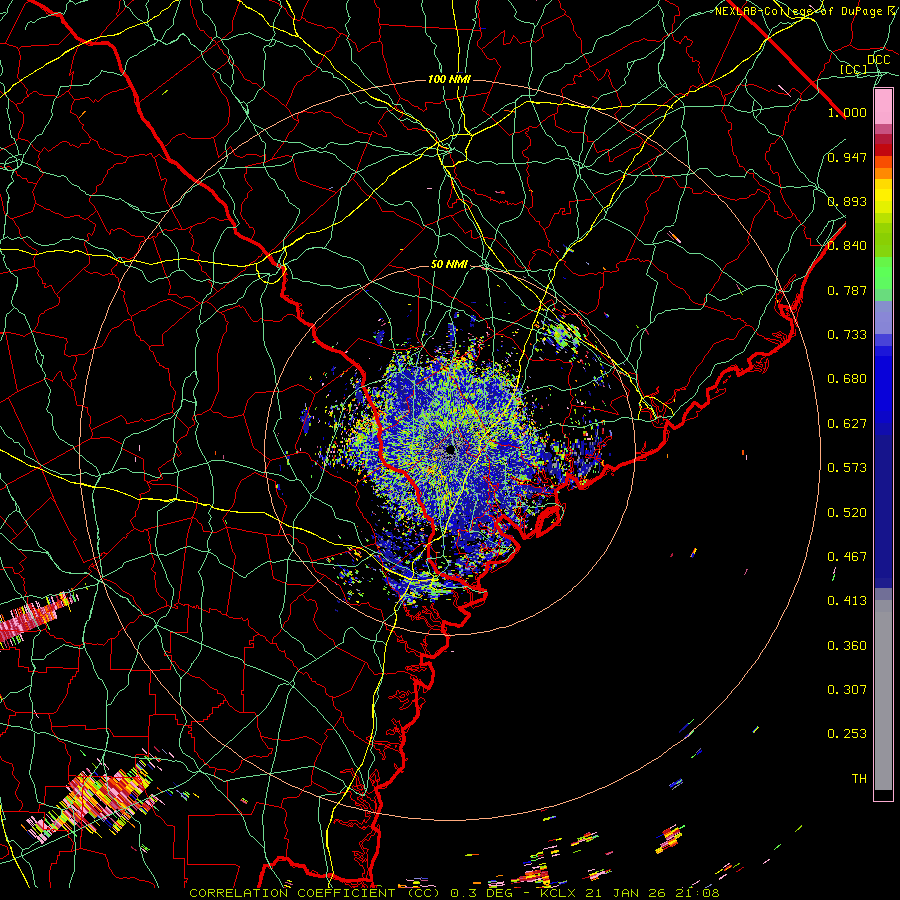
Task: Click the 0.733 scale value
Action: click(847, 335)
